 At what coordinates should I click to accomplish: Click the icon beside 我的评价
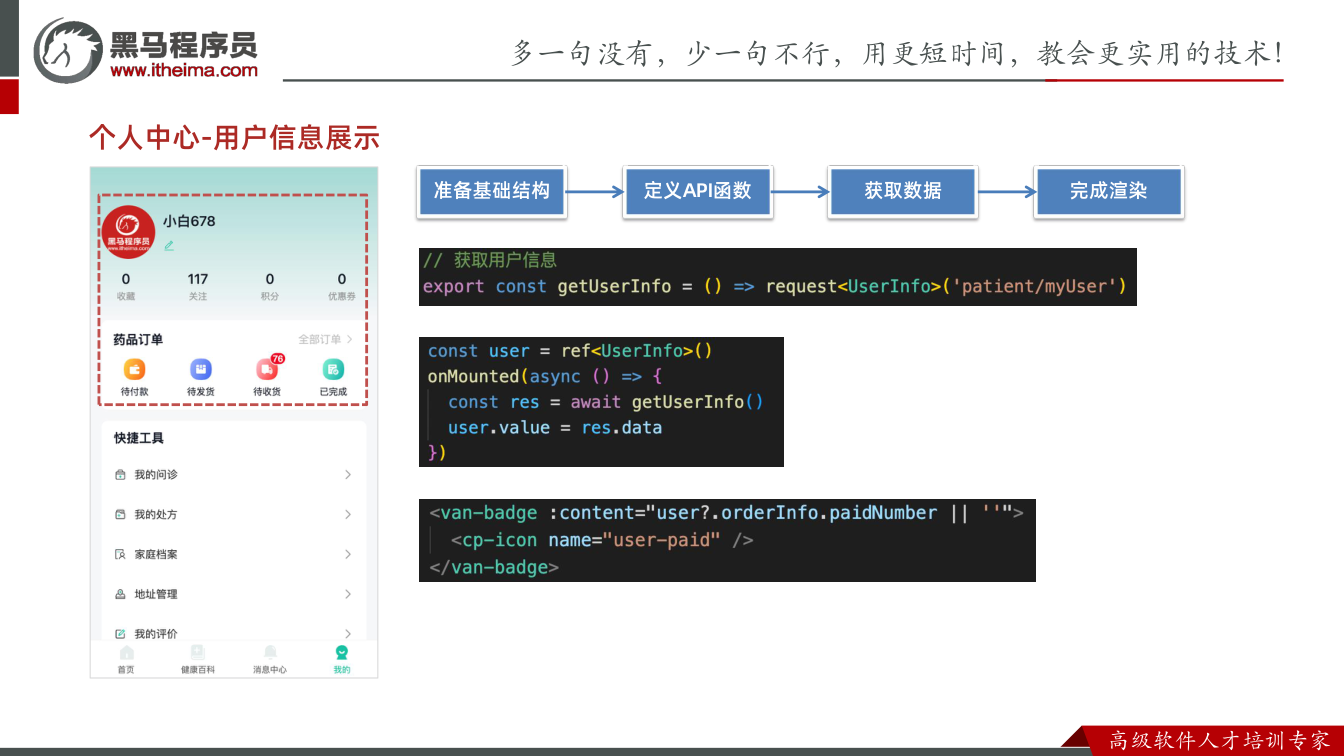coord(121,634)
